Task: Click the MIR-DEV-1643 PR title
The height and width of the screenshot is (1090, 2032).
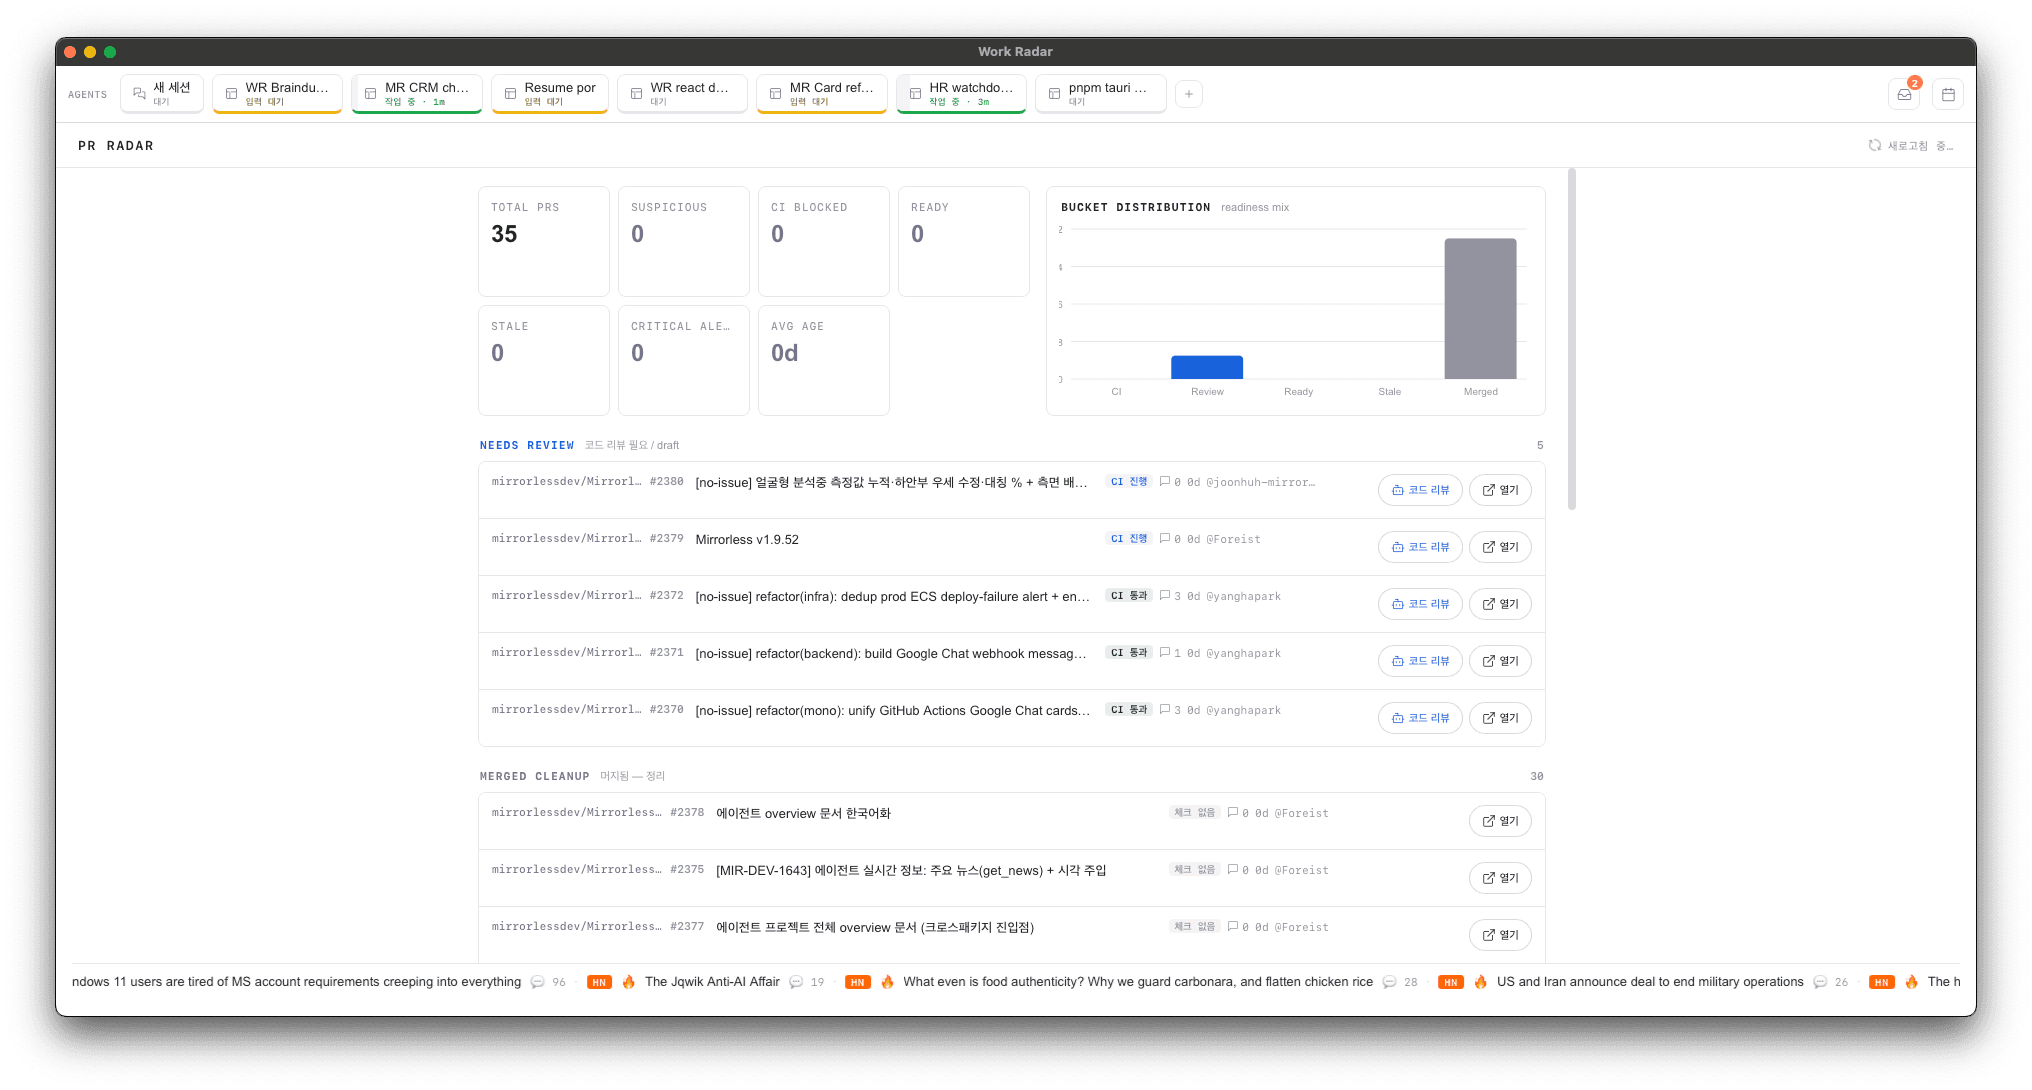Action: (x=911, y=871)
